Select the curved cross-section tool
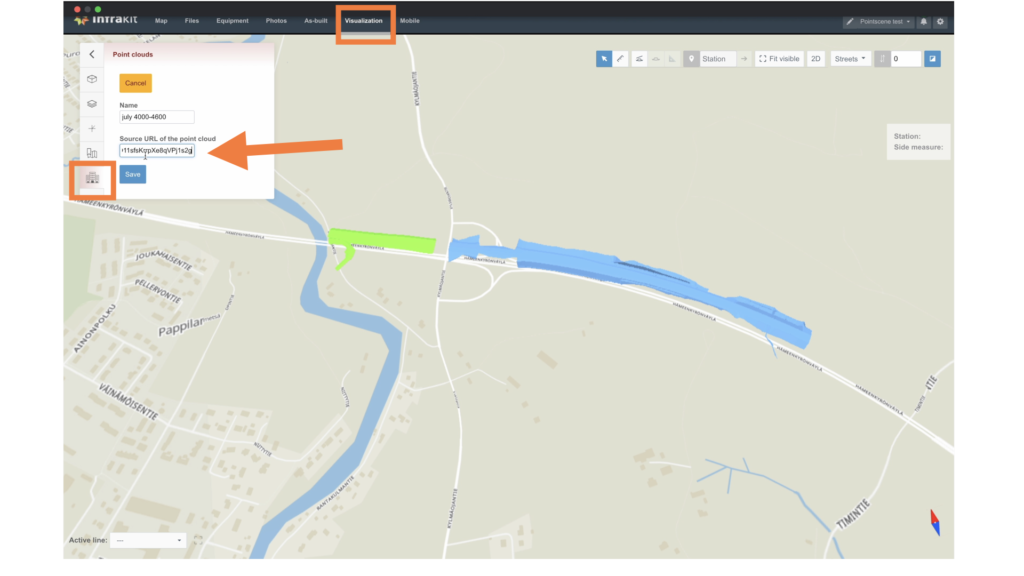The image size is (1024, 576). pyautogui.click(x=656, y=59)
